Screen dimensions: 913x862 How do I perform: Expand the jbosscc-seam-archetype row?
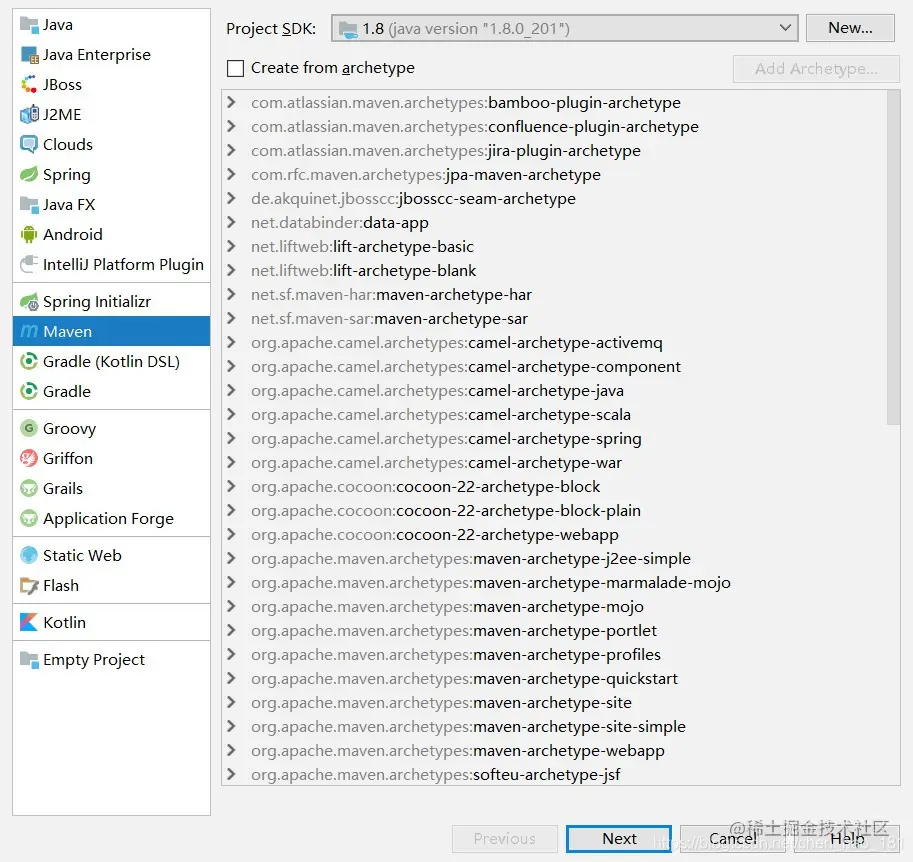point(231,198)
